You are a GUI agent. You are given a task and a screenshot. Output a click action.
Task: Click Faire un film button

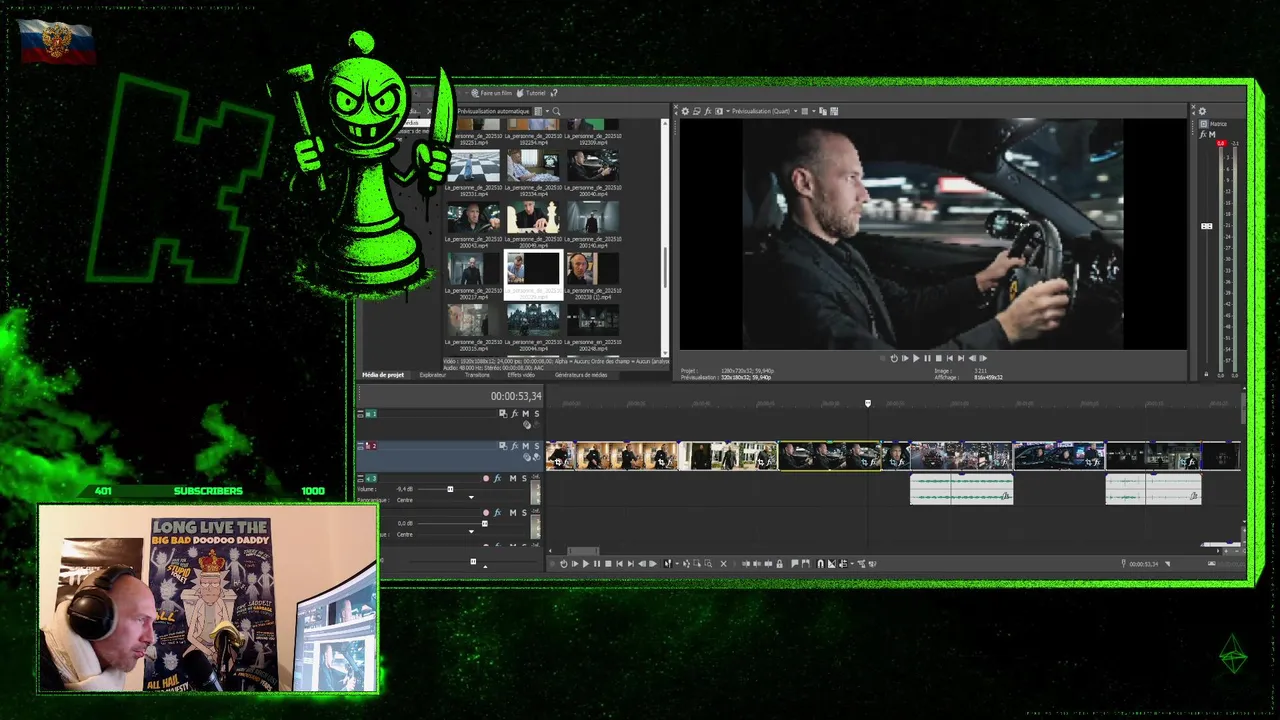tap(491, 93)
